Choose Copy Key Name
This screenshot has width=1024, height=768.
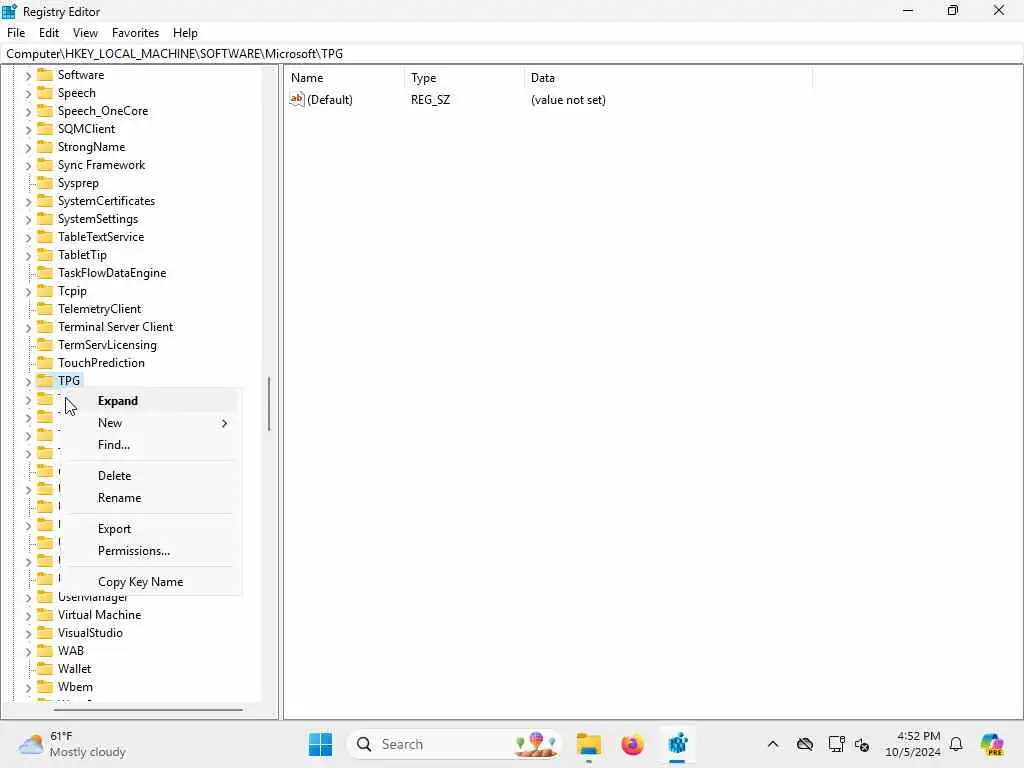(154, 582)
